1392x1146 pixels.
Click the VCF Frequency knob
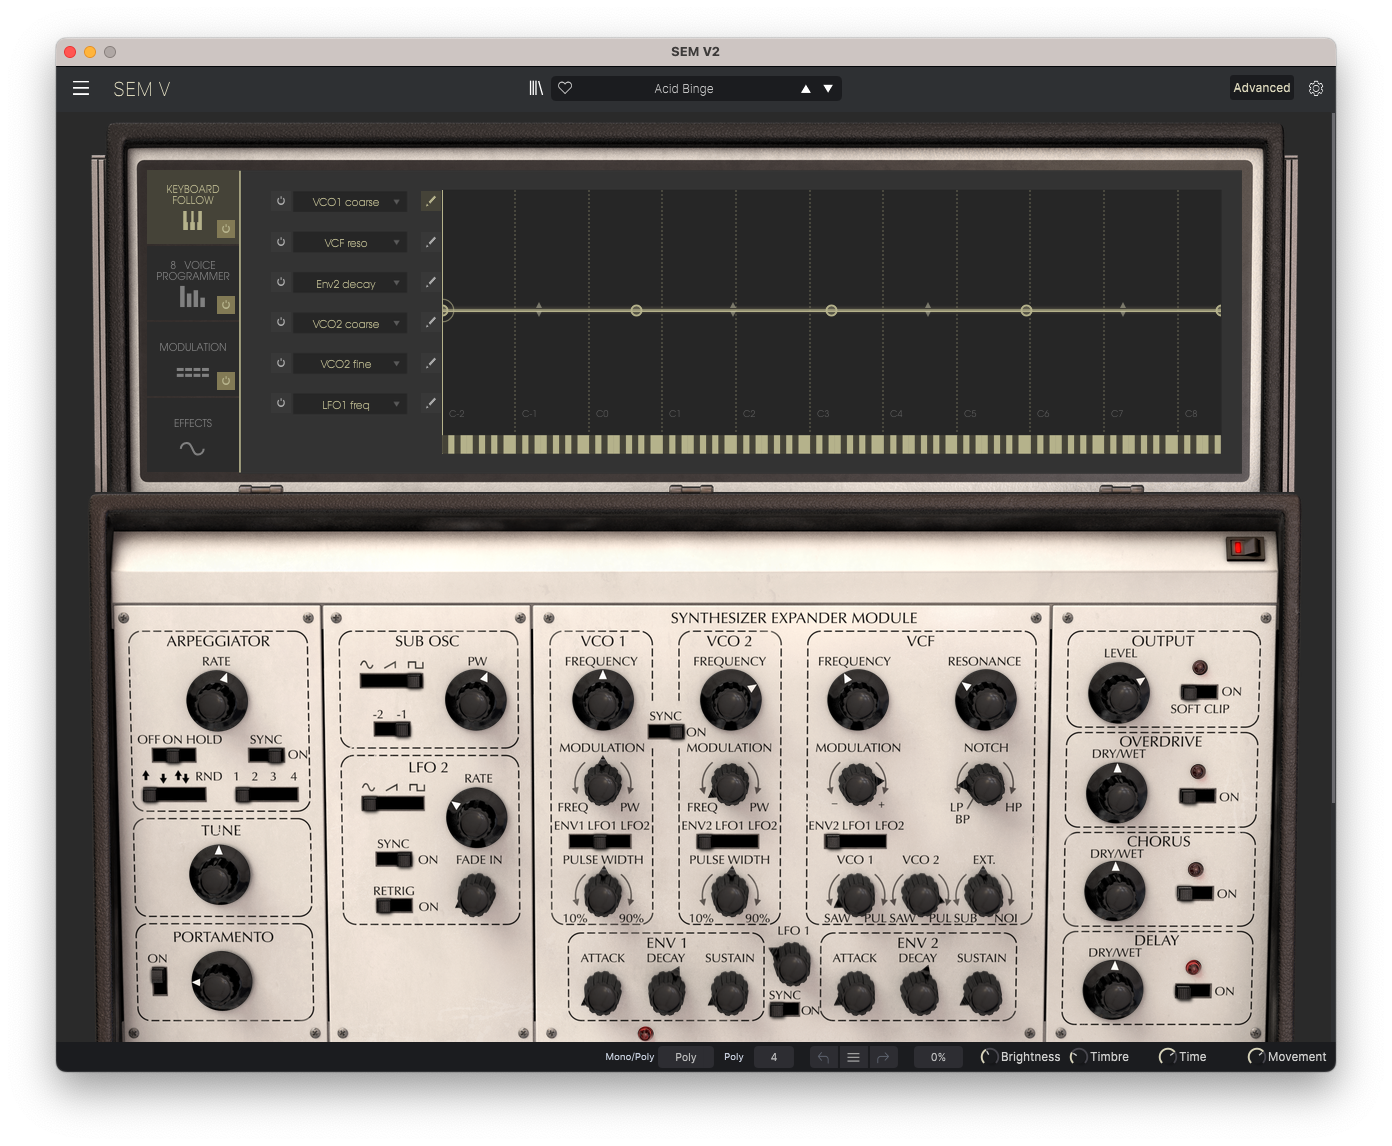pos(858,700)
